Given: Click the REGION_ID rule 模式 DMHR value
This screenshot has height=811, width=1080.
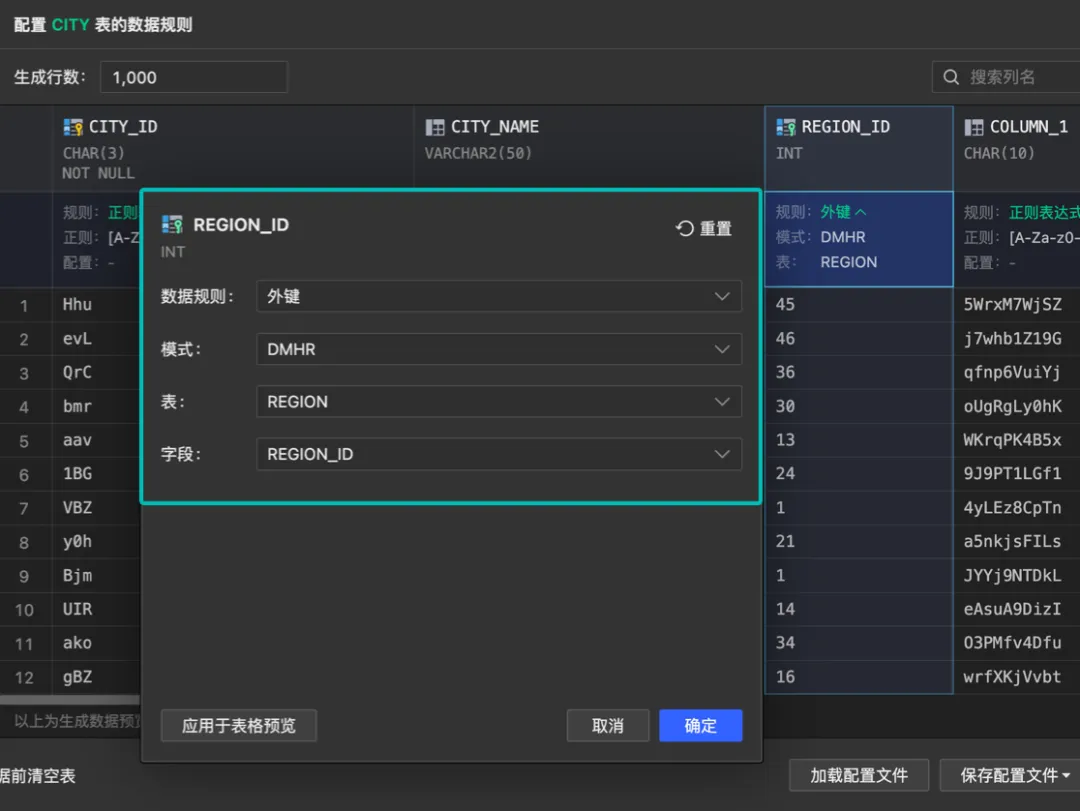Looking at the screenshot, I should click(842, 237).
